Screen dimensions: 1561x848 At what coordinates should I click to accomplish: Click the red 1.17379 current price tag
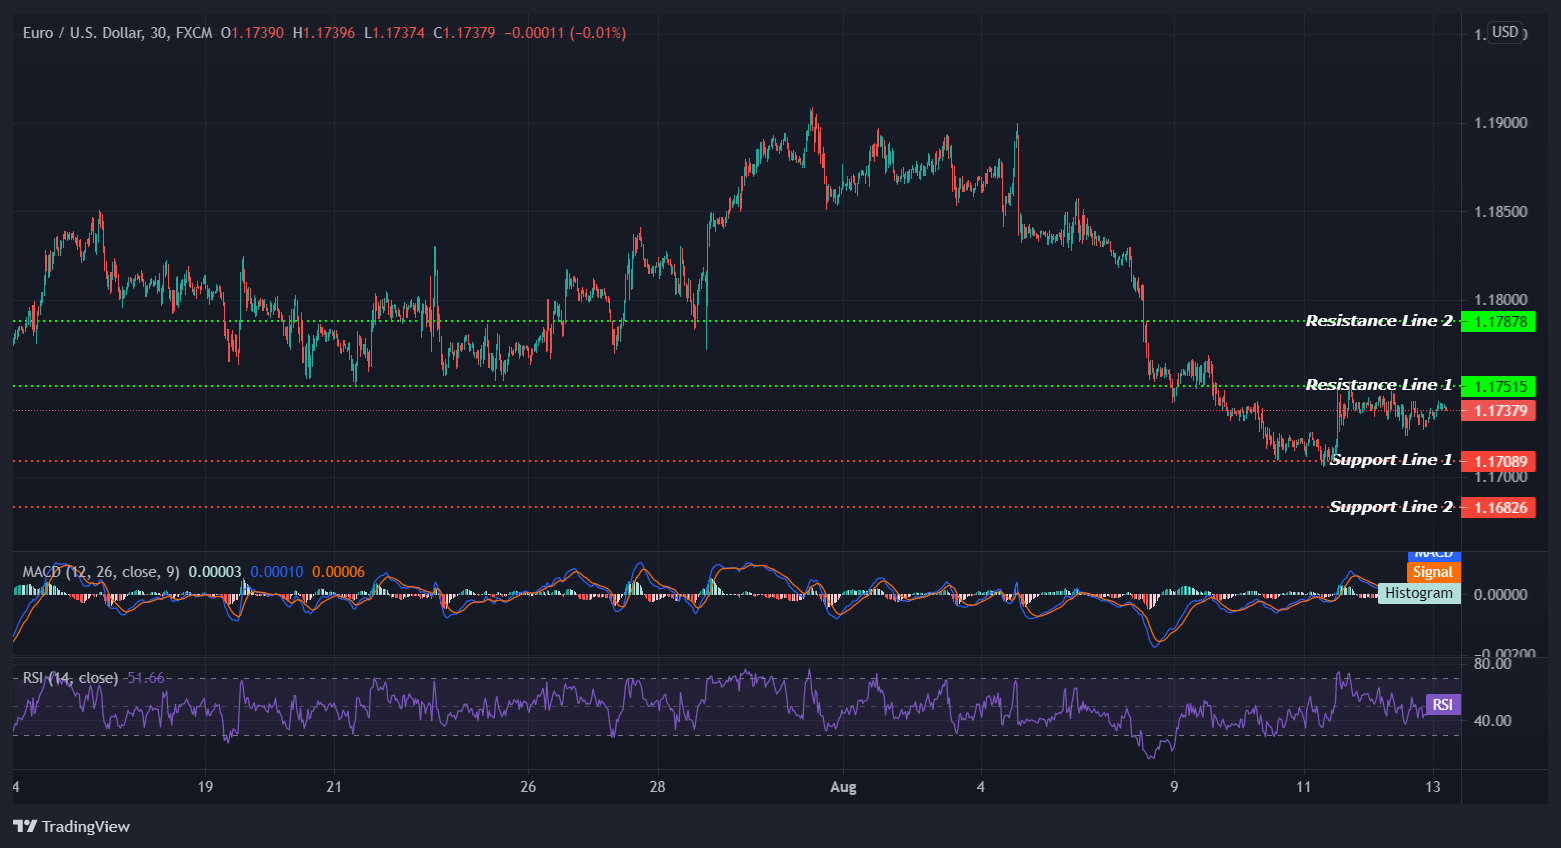[x=1498, y=410]
